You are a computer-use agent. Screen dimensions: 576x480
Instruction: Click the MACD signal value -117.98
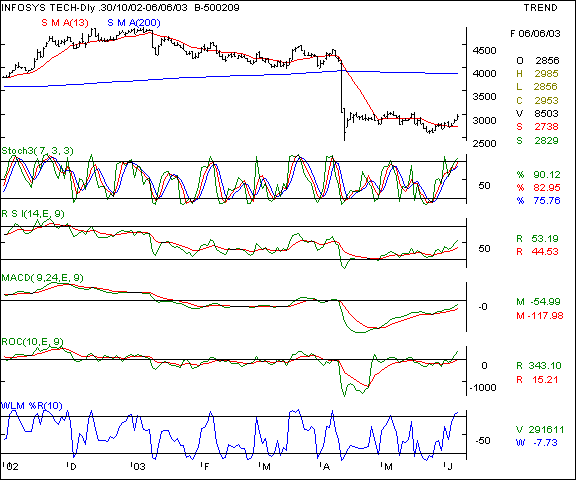546,316
